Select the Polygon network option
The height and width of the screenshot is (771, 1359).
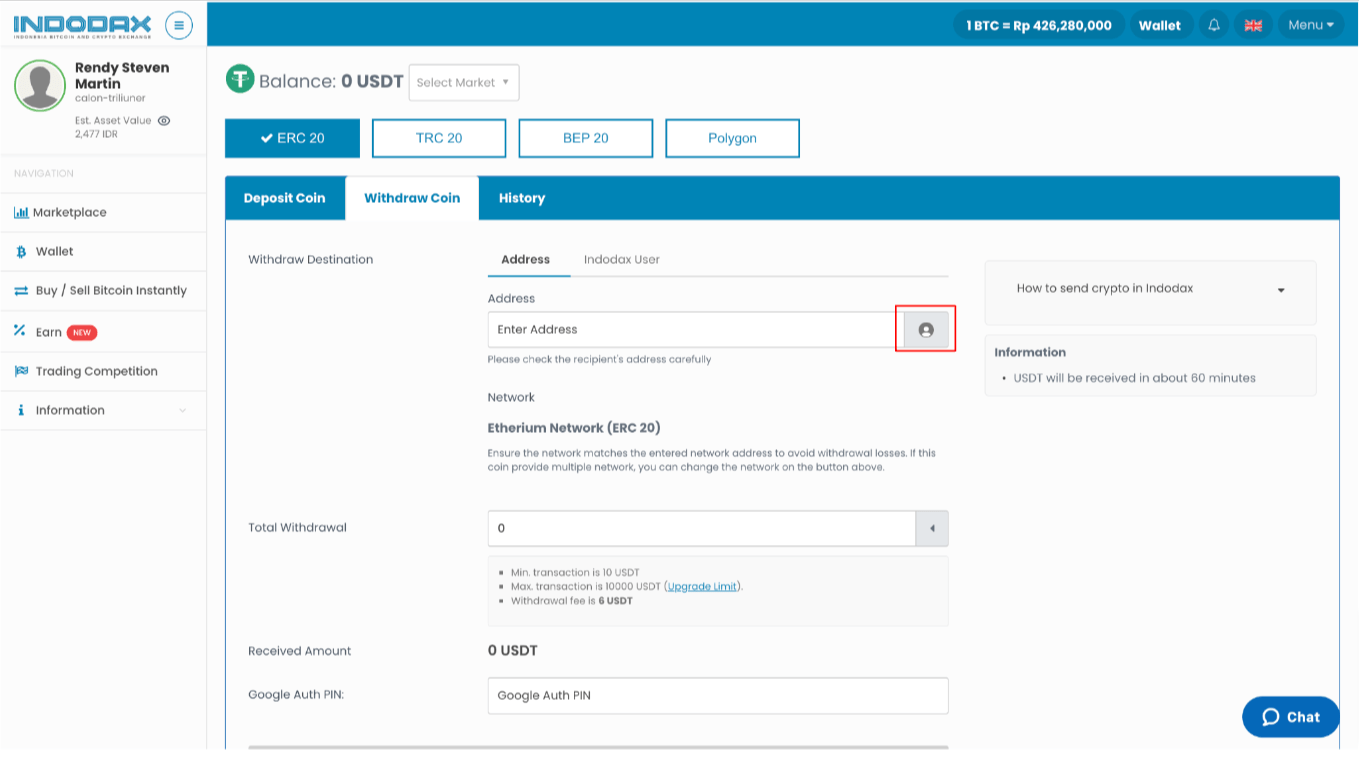click(x=732, y=138)
